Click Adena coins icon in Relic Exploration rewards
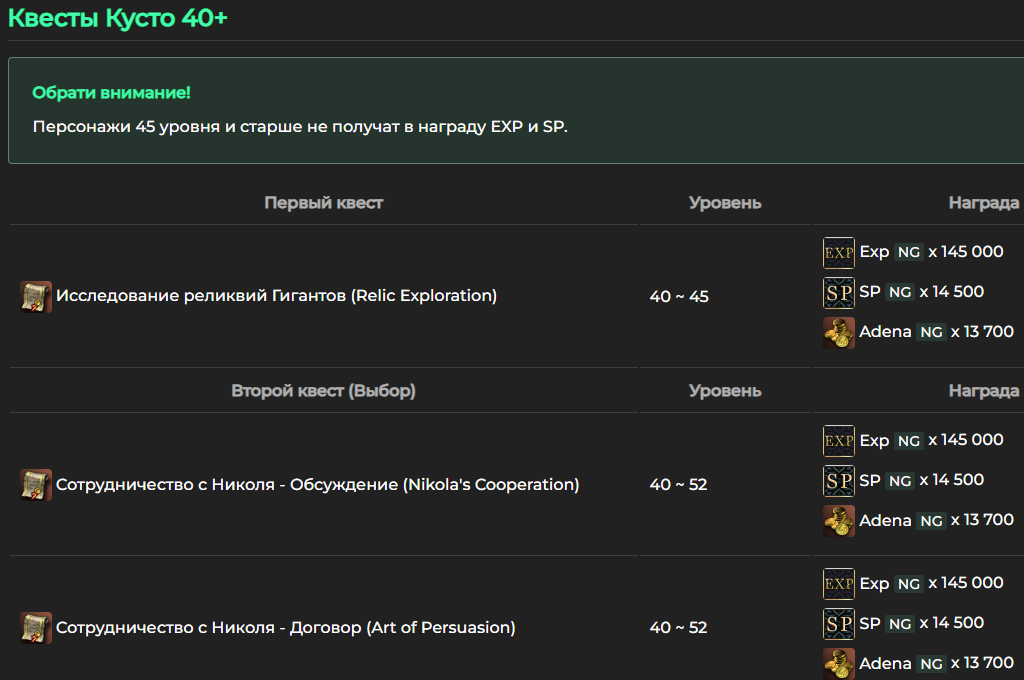 tap(839, 332)
